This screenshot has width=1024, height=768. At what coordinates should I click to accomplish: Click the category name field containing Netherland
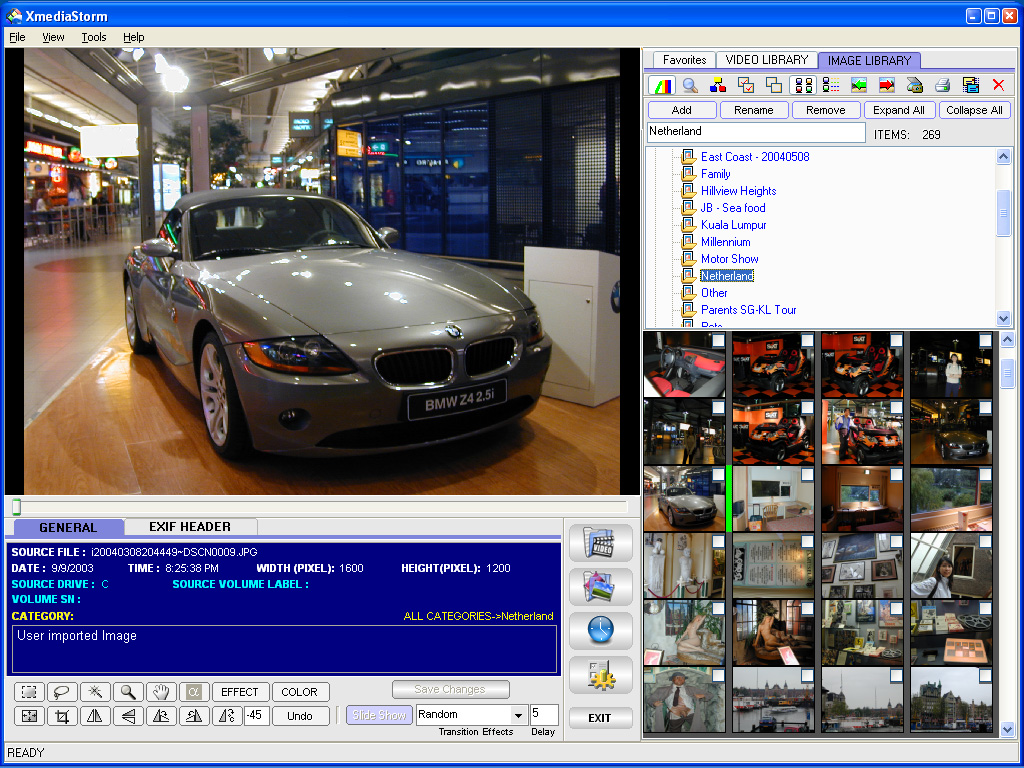[x=756, y=132]
